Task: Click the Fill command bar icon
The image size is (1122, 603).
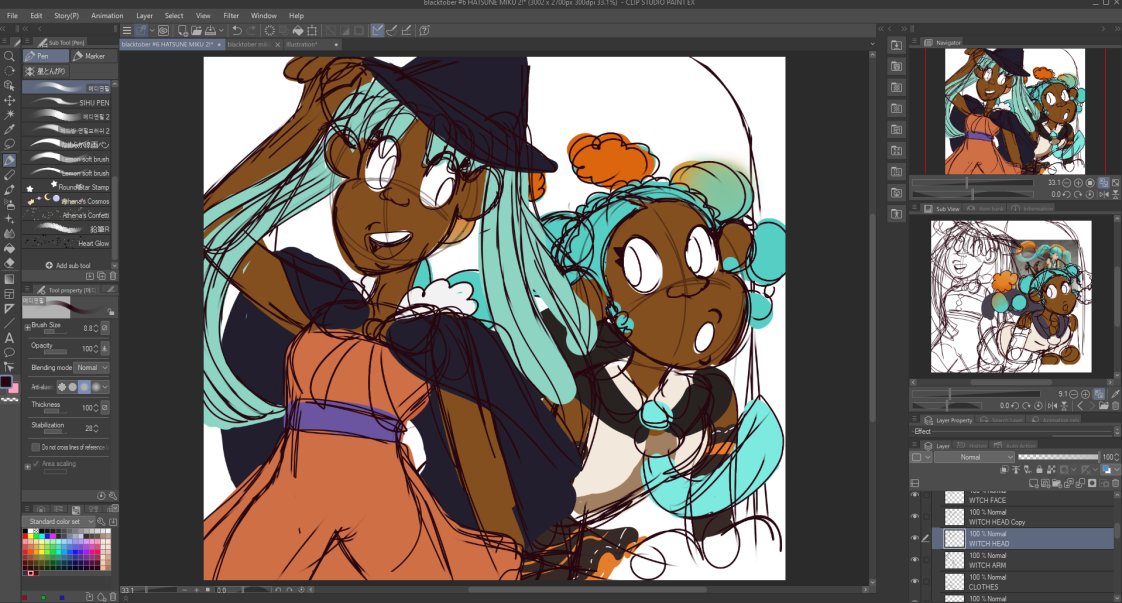Action: (x=298, y=31)
